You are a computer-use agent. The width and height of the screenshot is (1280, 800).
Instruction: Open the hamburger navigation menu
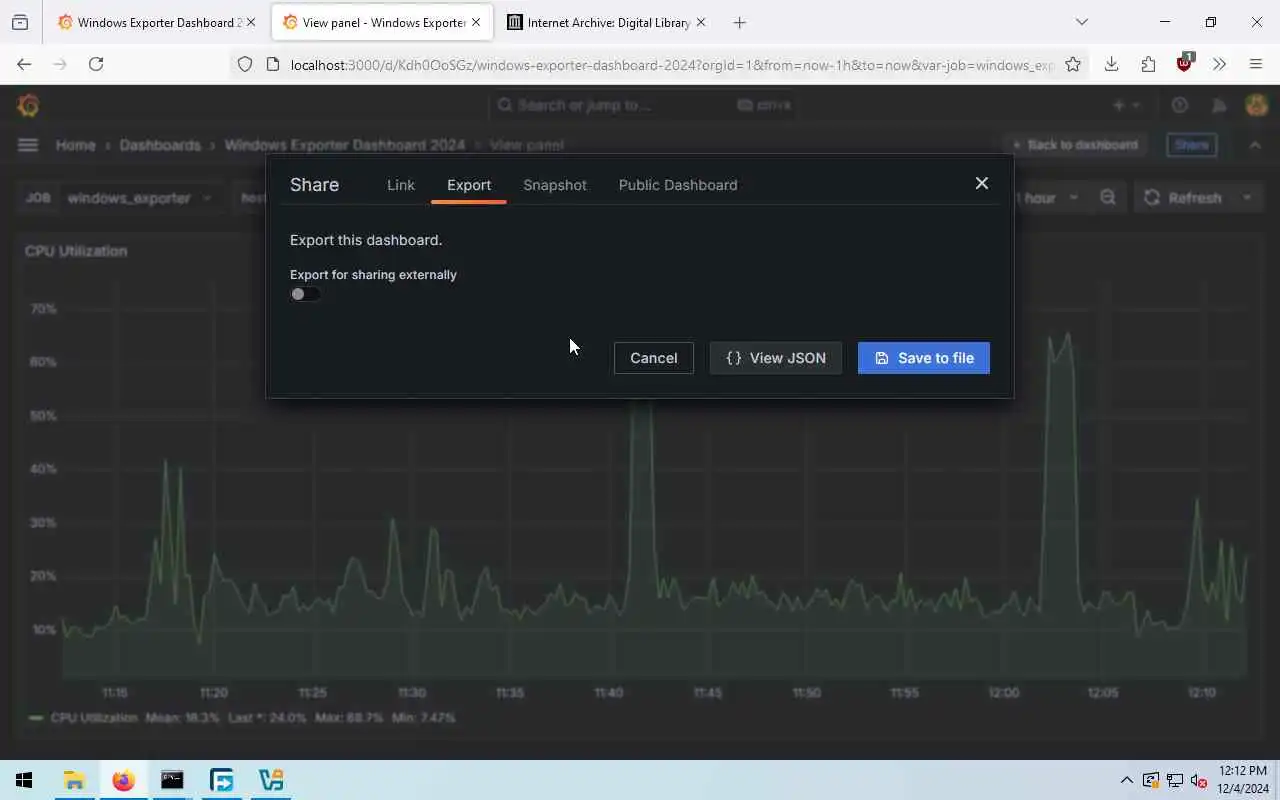point(28,145)
